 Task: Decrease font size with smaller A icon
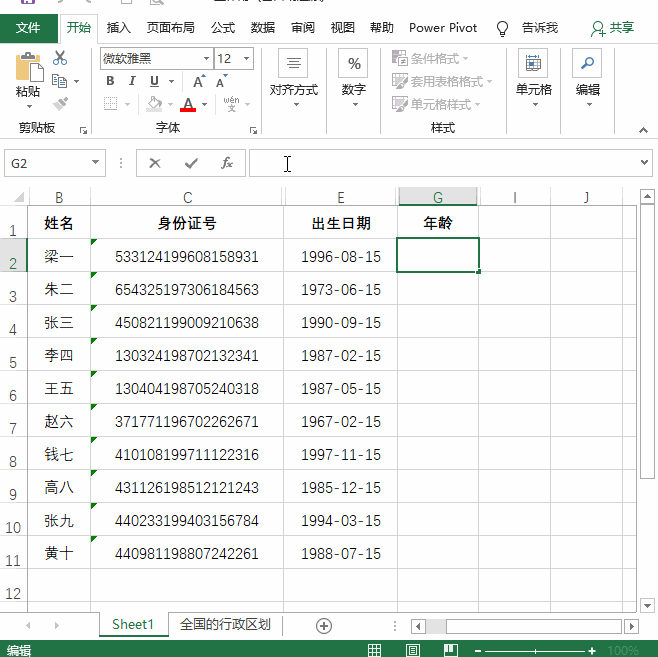tap(222, 81)
